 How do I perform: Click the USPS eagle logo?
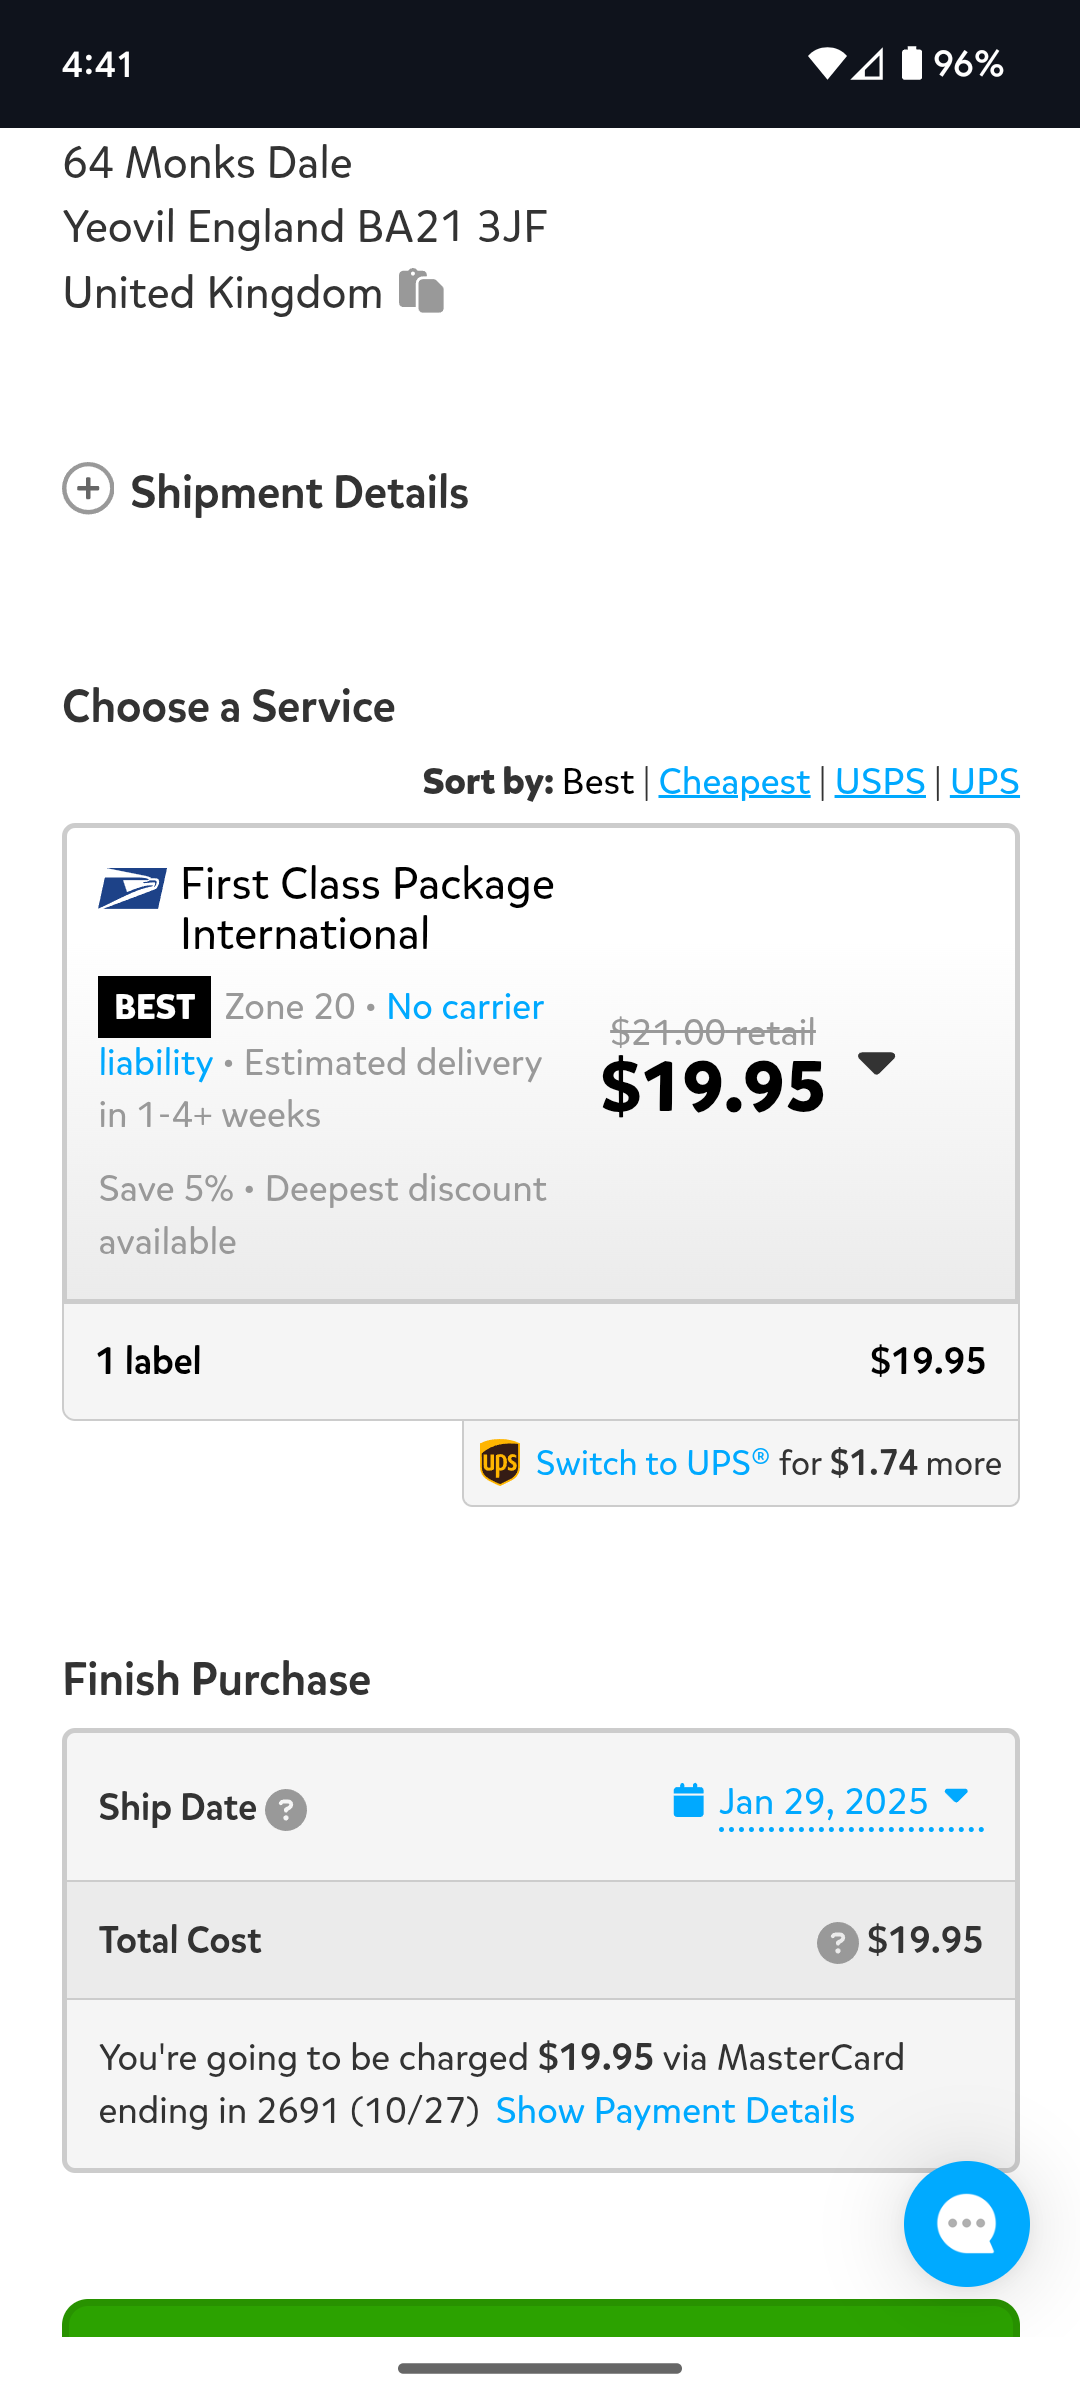point(132,888)
